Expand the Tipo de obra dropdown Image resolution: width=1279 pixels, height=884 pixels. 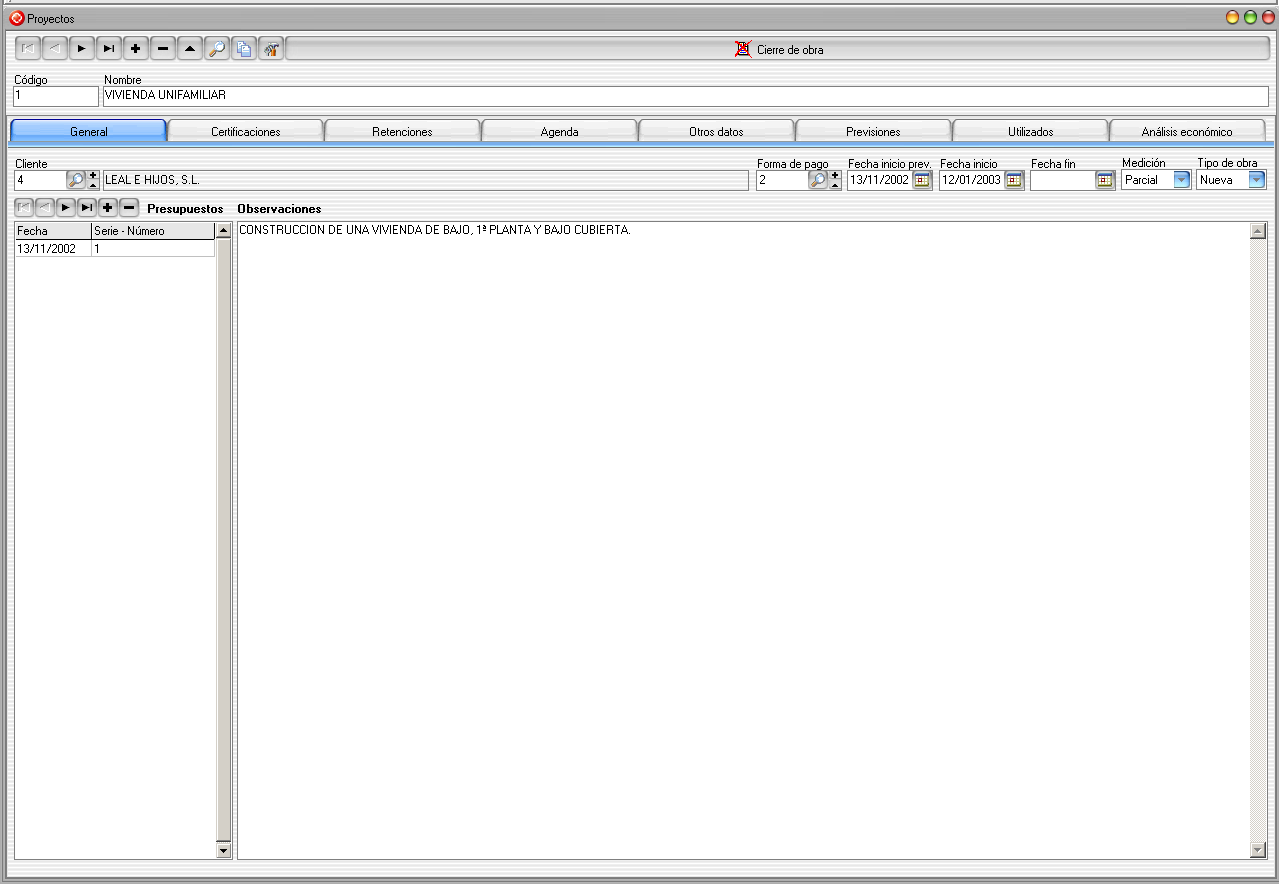[x=1257, y=180]
